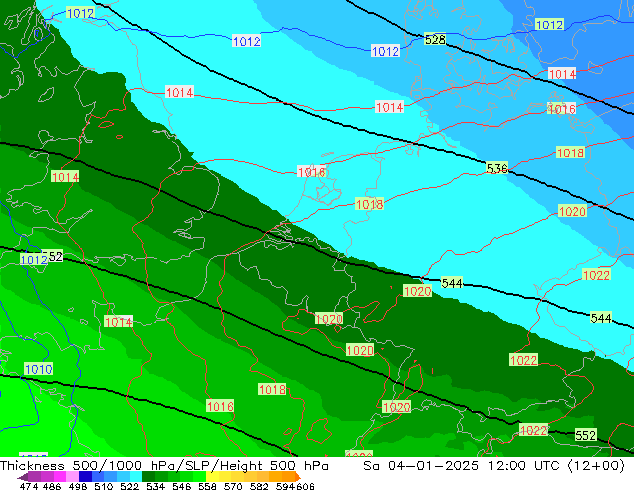The image size is (634, 490).
Task: Click the 606 legend value
Action: 305,486
